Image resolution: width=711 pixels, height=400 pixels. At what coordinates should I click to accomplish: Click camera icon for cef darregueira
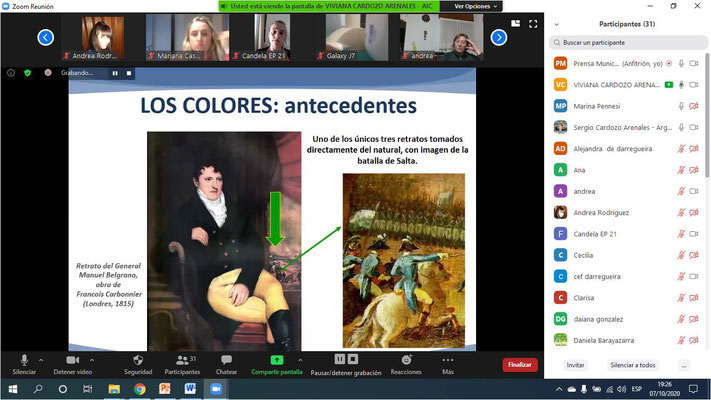pos(694,277)
